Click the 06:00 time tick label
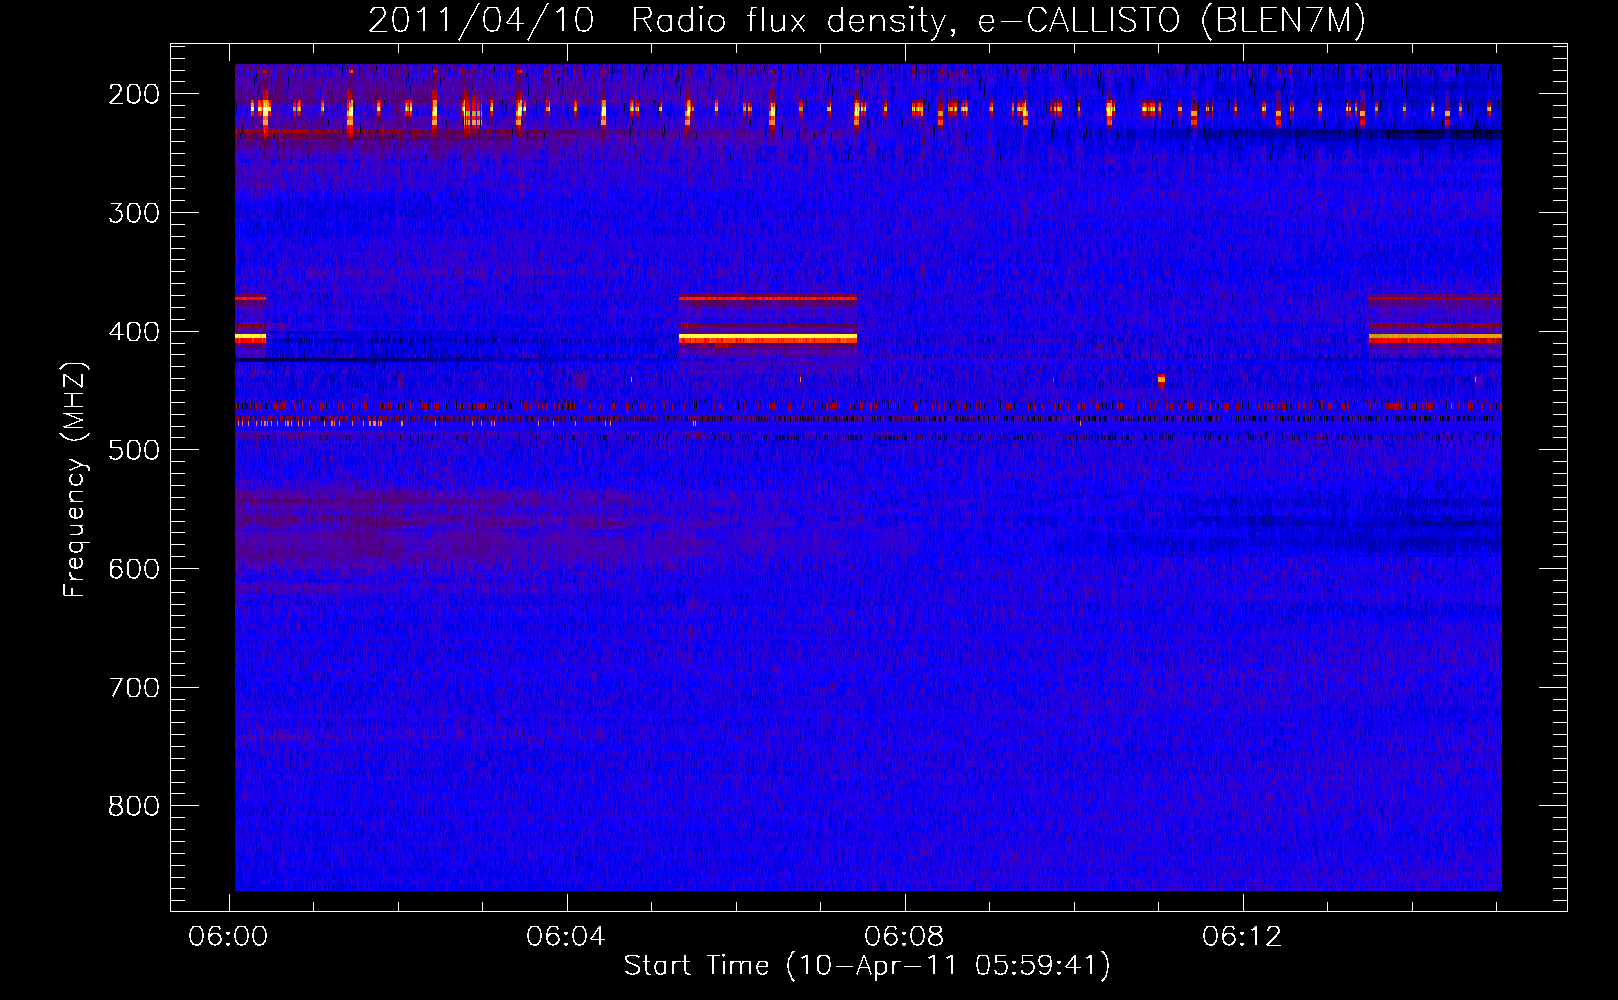This screenshot has width=1618, height=1000. [228, 936]
